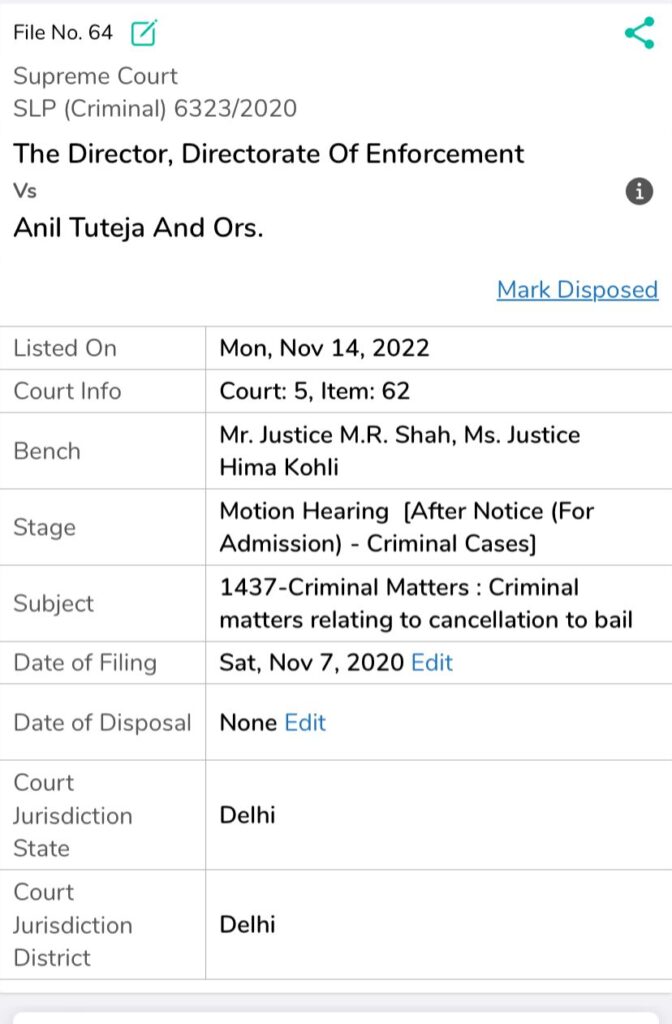Tap respondent name Anil Tuteja And Ors.
The image size is (672, 1024).
(138, 227)
